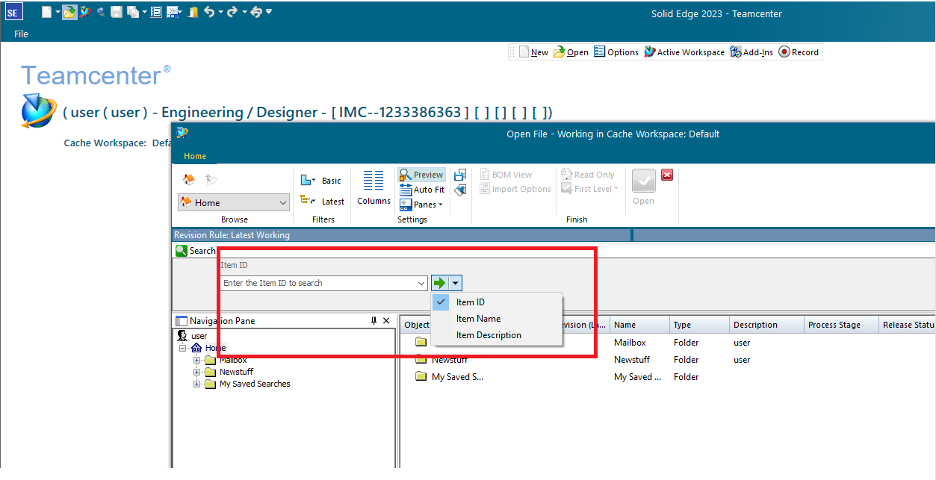936x480 pixels.
Task: Click the greyed up-folder icon in Browse
Action: [x=211, y=179]
